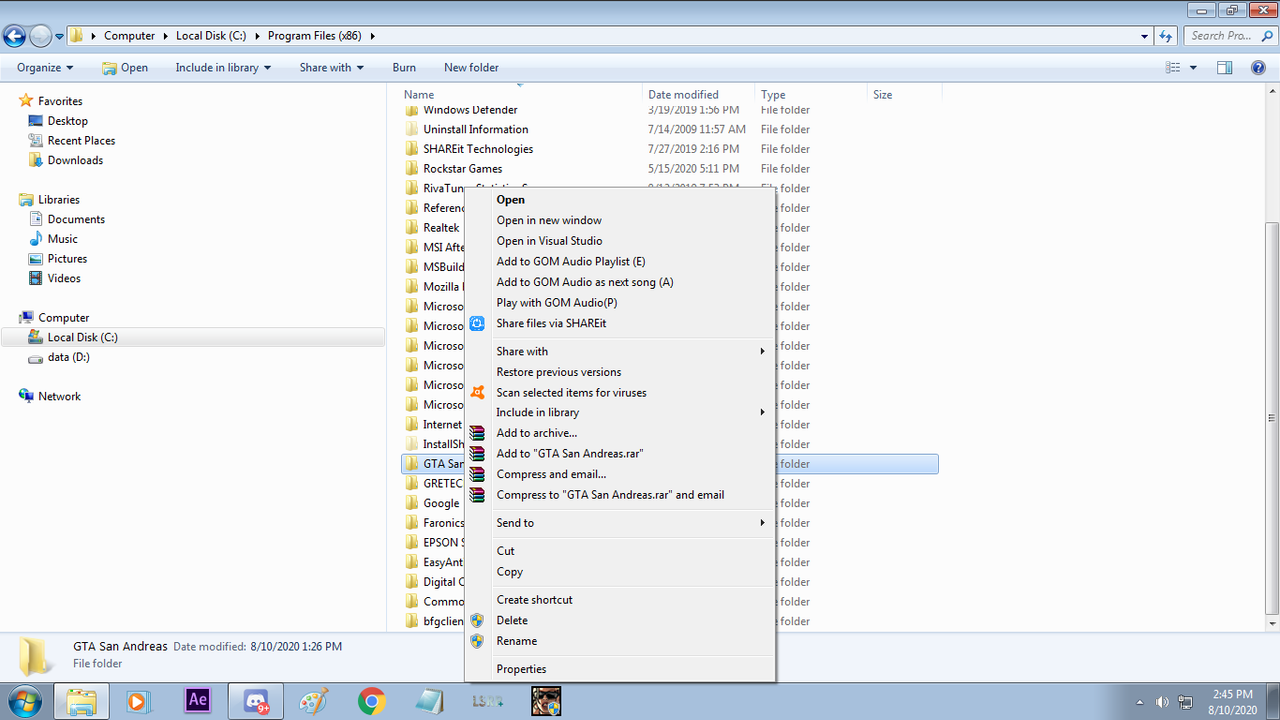Choose Open in new window
Viewport: 1280px width, 720px height.
[549, 220]
